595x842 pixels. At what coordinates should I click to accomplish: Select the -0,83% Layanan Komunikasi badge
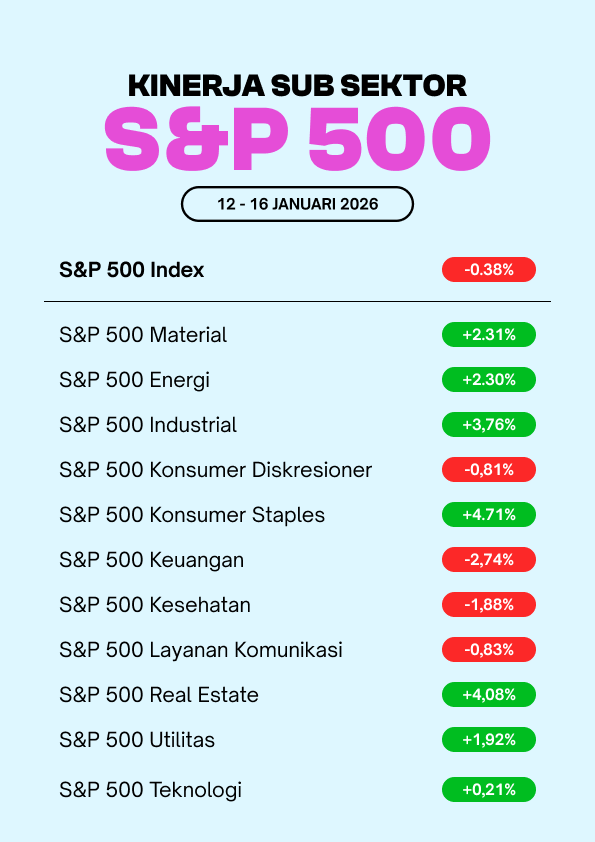(489, 650)
